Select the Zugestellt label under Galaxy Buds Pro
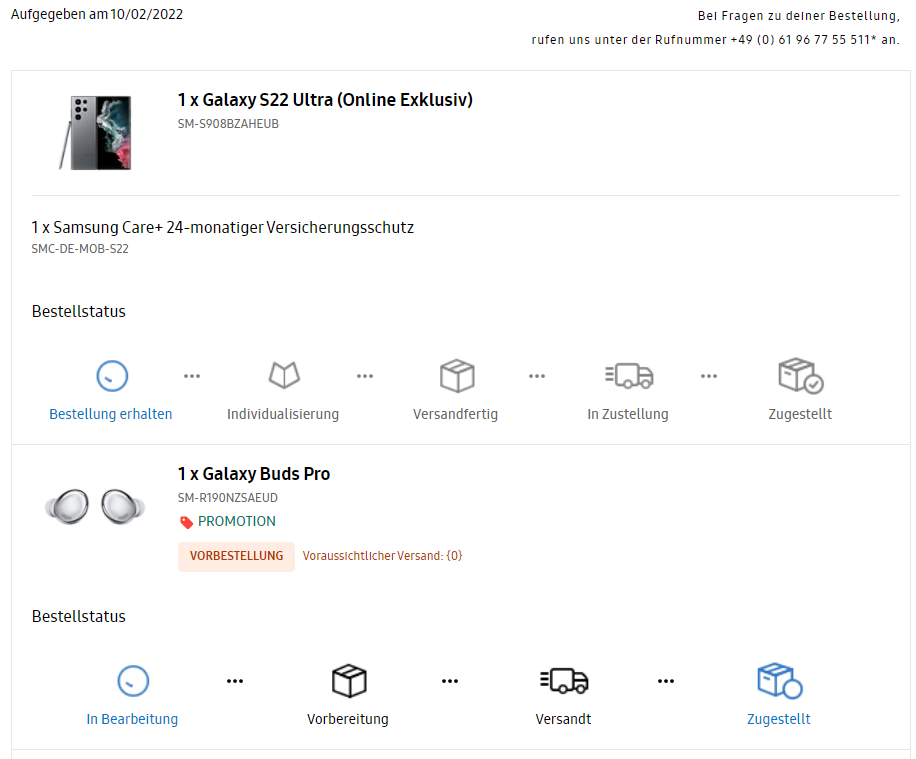The width and height of the screenshot is (916, 759). 779,719
